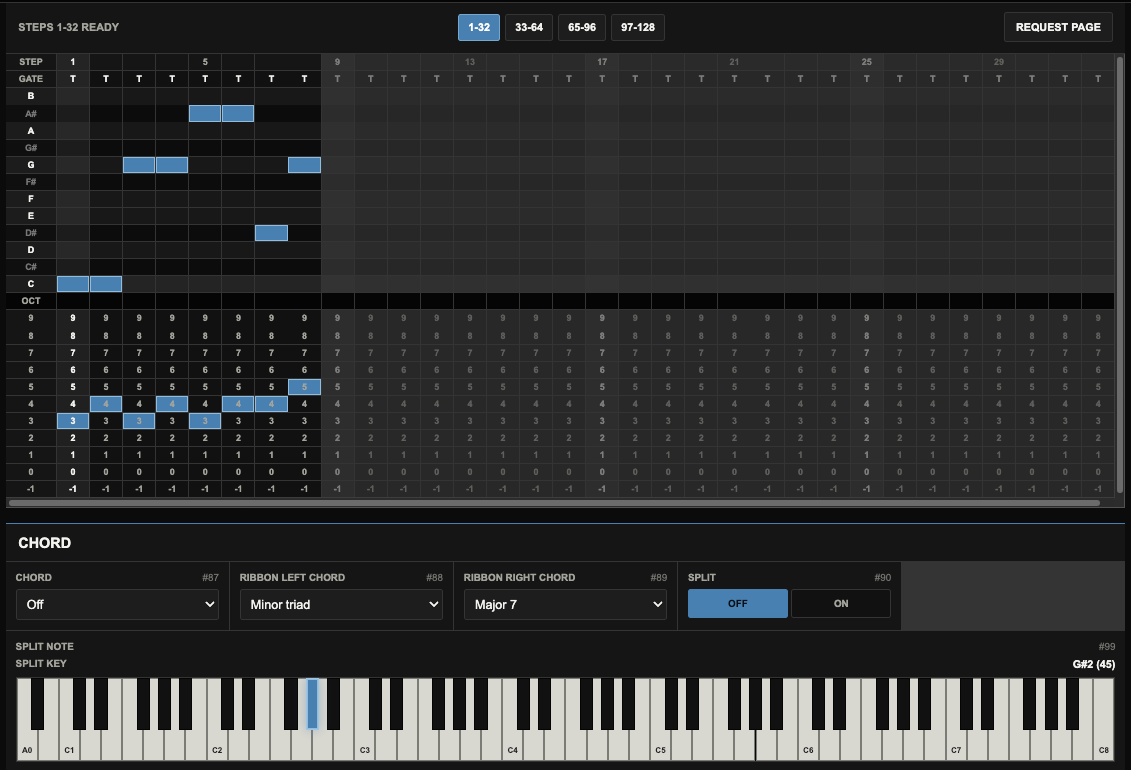Open the 65-96 steps page
The image size is (1131, 770).
point(582,27)
